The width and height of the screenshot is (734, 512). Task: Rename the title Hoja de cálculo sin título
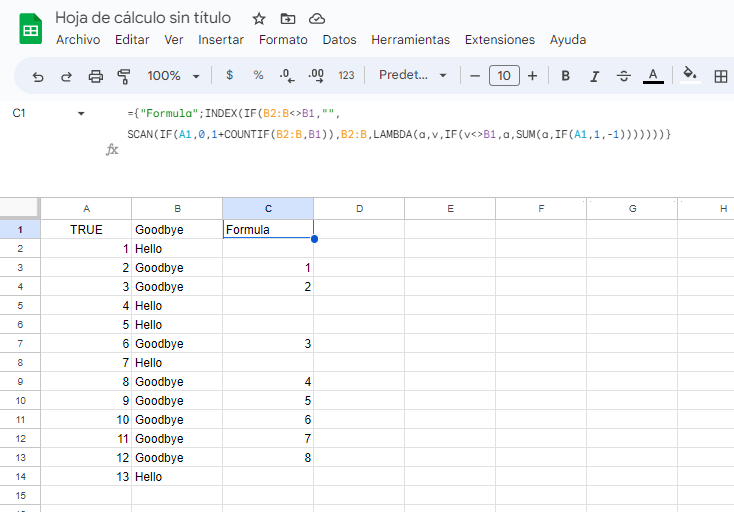pyautogui.click(x=143, y=18)
